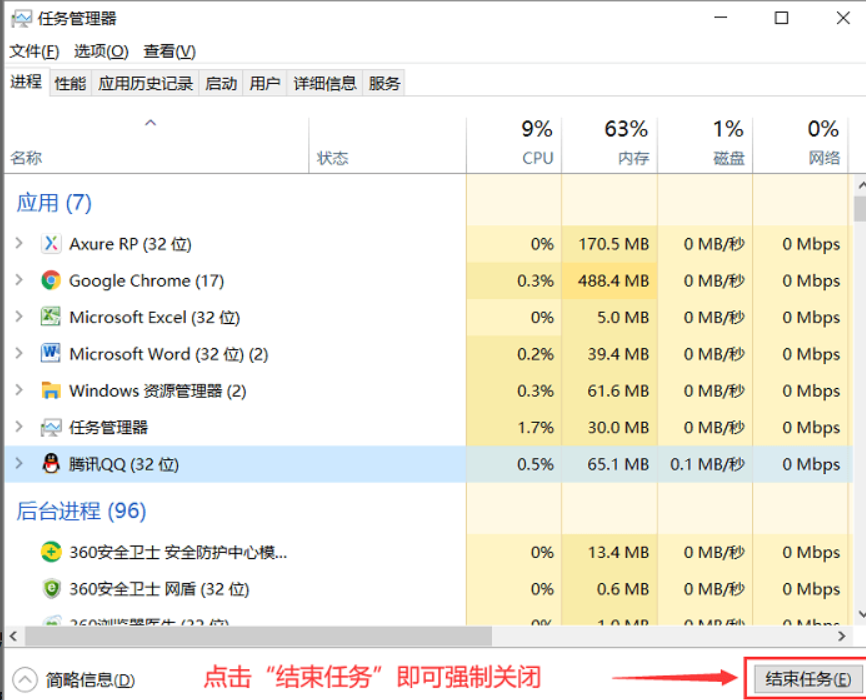The width and height of the screenshot is (866, 700).
Task: Sort processes by 内存 column
Action: pyautogui.click(x=610, y=143)
